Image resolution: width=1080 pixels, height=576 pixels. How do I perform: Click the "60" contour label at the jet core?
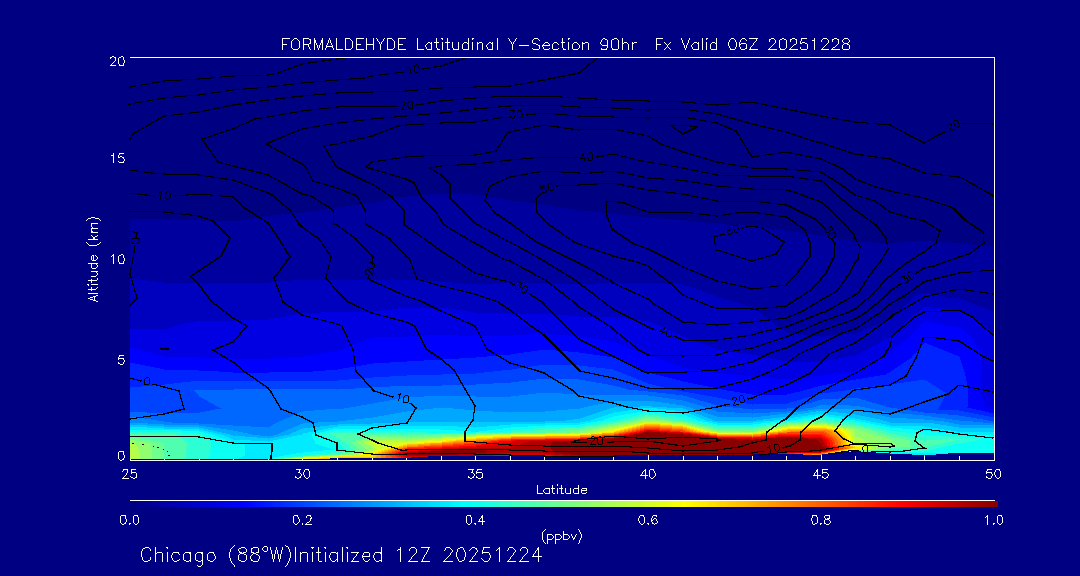point(734,230)
